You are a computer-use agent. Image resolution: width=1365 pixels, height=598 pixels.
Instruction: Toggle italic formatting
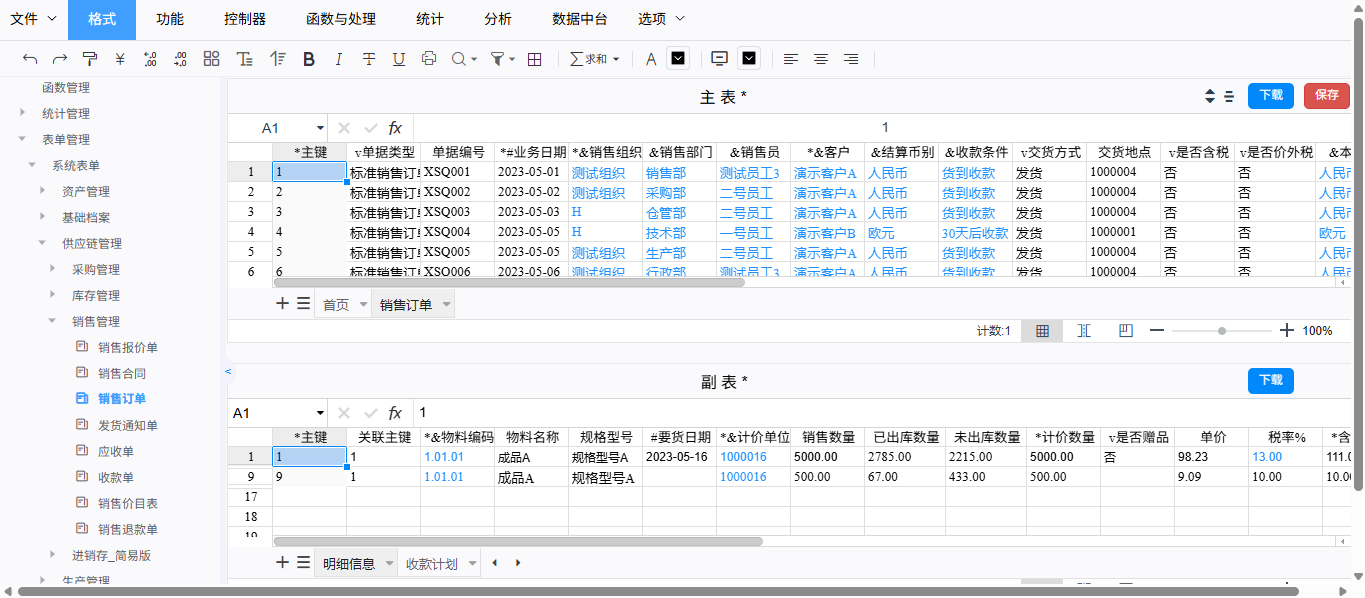click(x=339, y=59)
